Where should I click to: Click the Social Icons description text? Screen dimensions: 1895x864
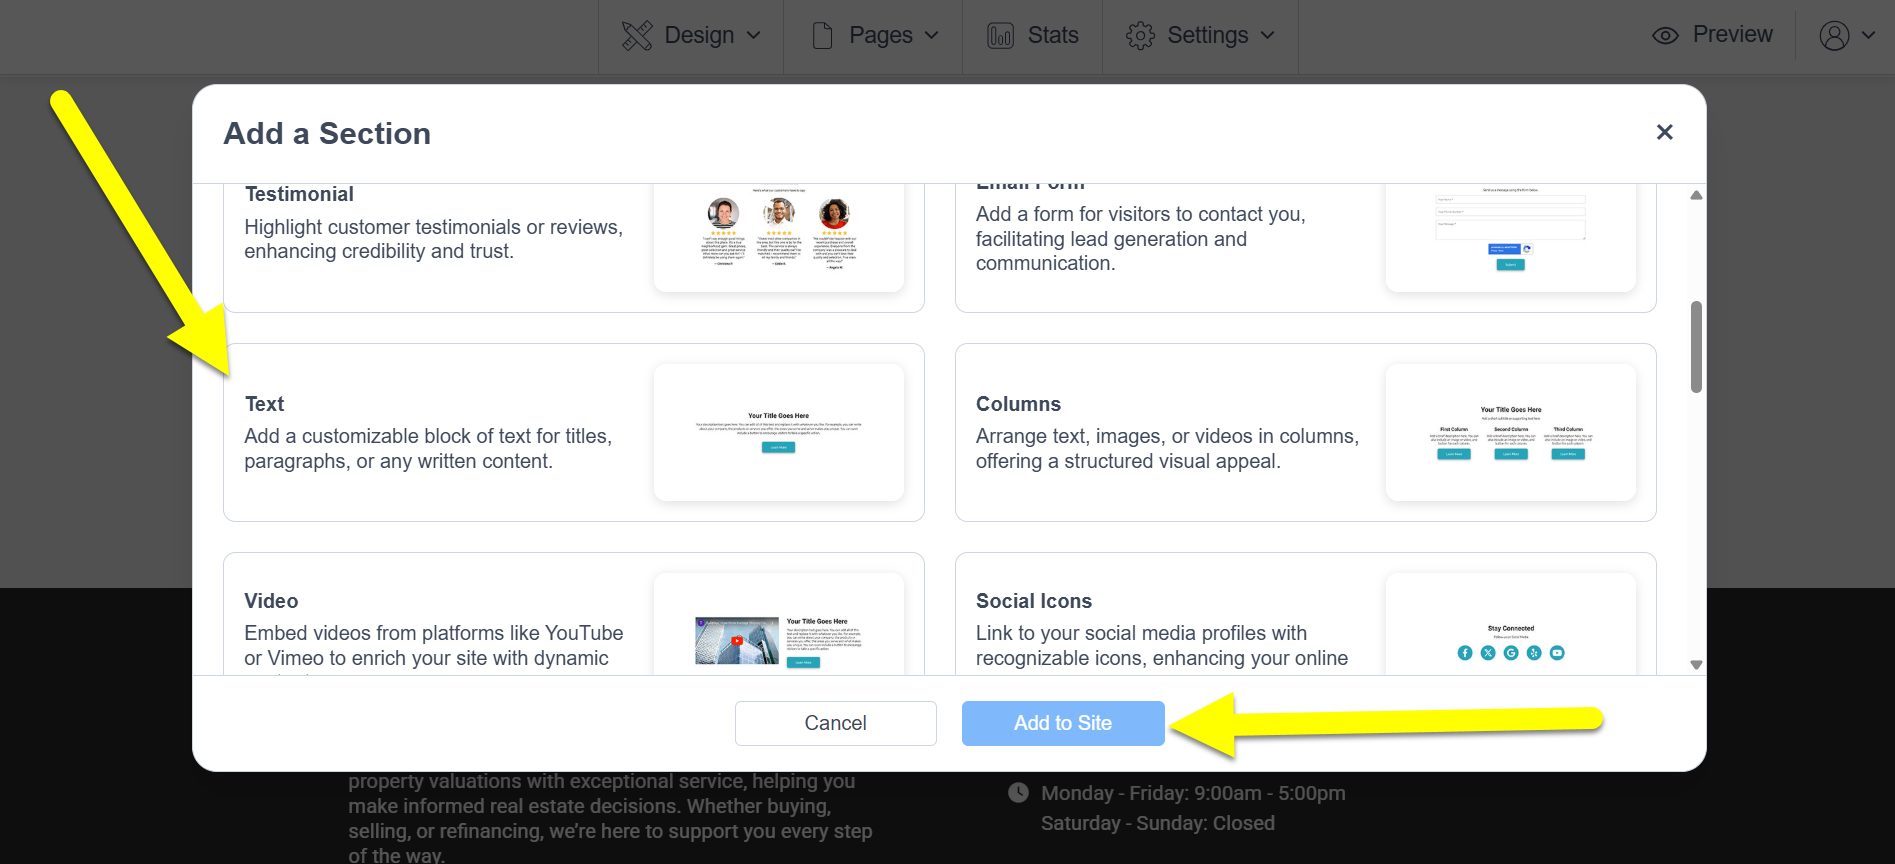point(1161,646)
